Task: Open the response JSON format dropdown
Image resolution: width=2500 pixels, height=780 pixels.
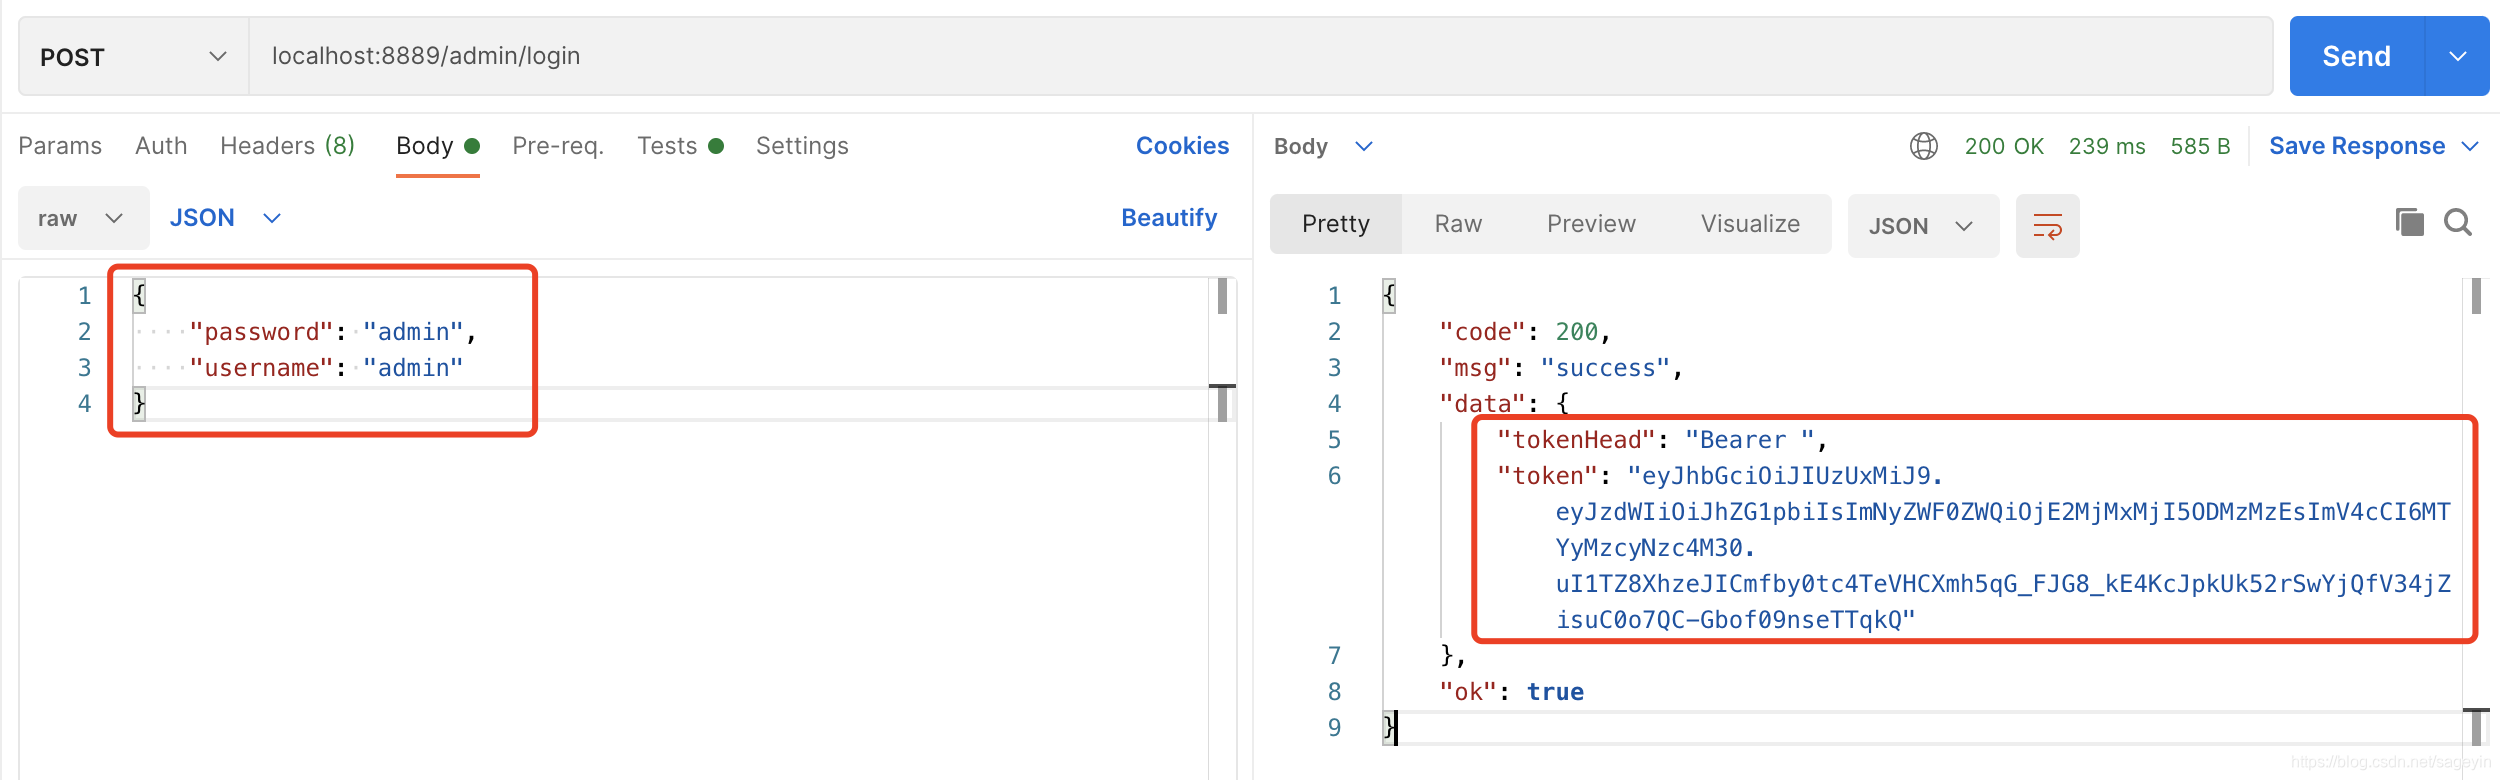Action: coord(1923,226)
